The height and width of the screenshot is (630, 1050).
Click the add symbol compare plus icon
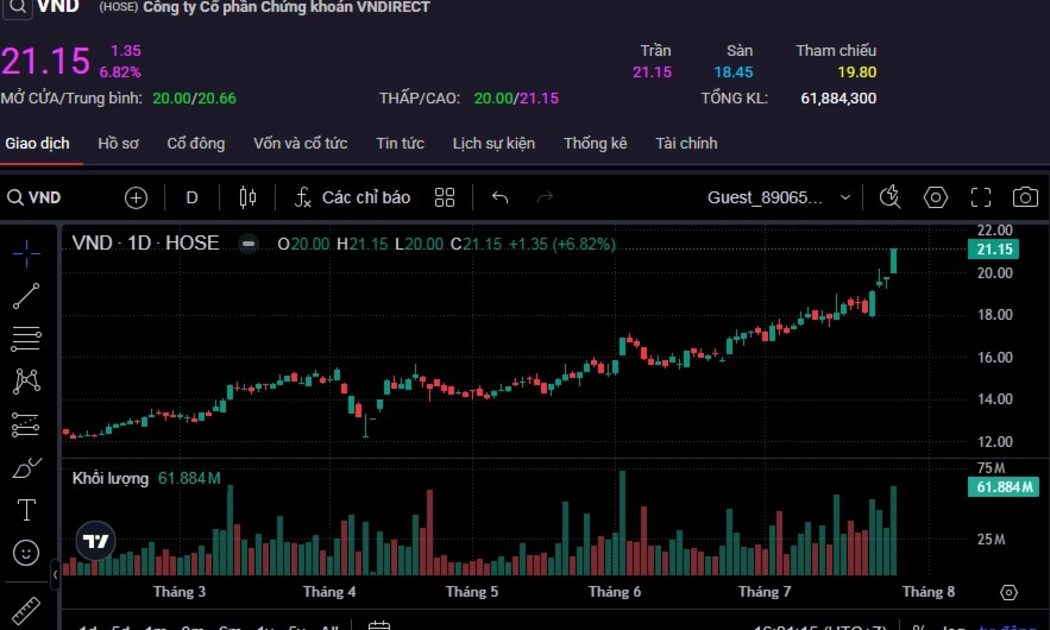pyautogui.click(x=136, y=198)
